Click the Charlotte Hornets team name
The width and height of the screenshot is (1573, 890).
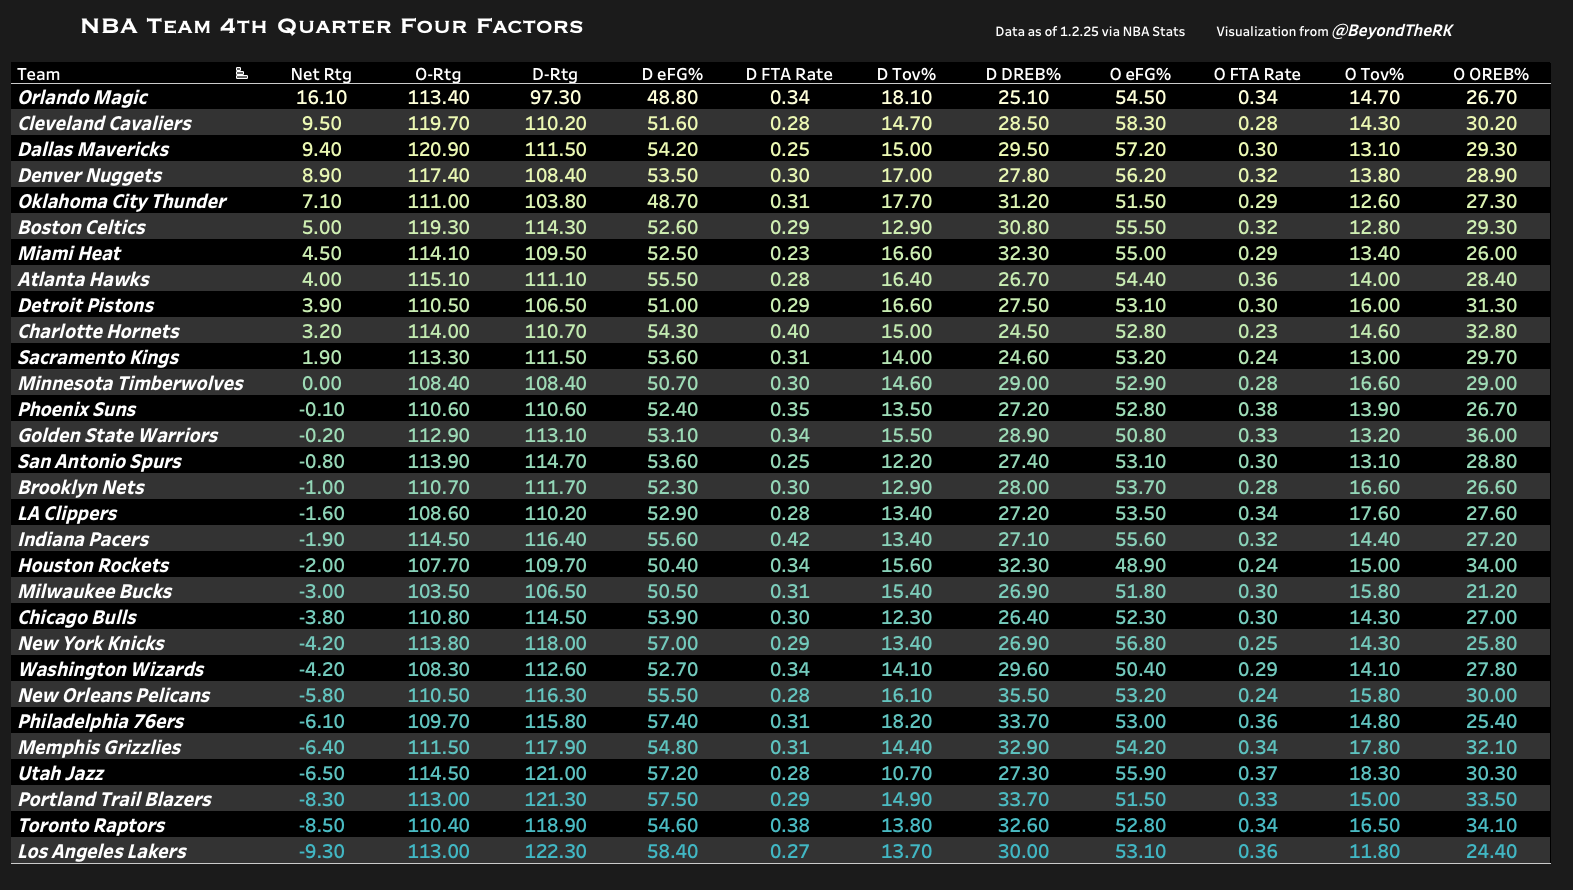click(99, 331)
